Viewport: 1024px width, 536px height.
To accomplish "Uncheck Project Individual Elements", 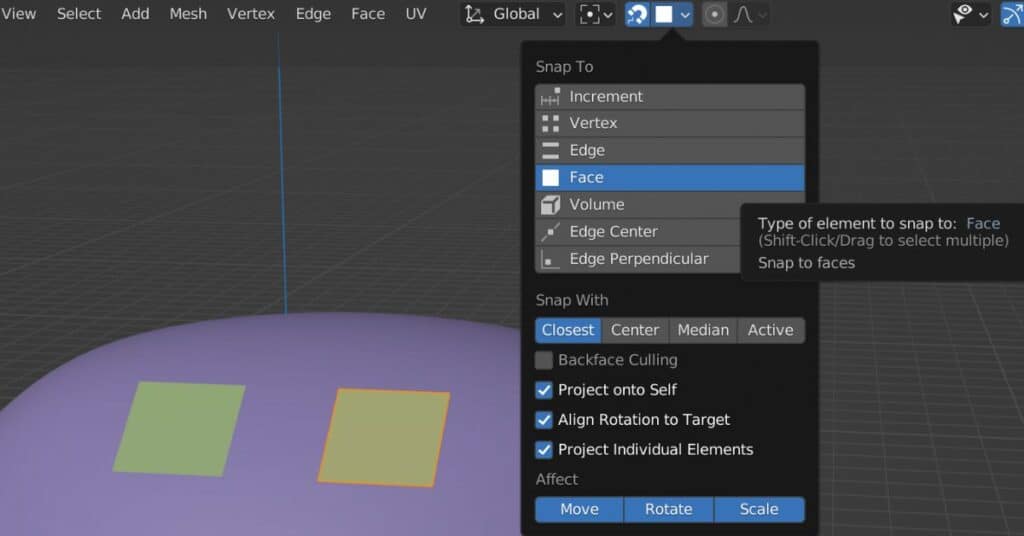I will pos(543,450).
